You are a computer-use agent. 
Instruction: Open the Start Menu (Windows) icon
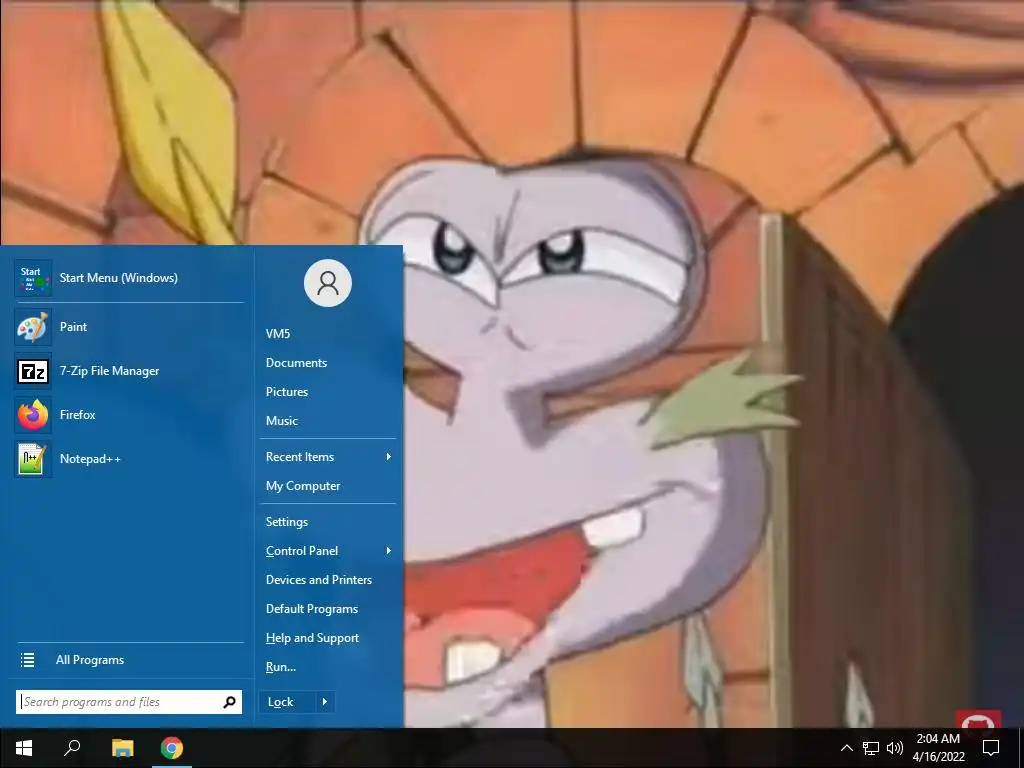(x=33, y=278)
